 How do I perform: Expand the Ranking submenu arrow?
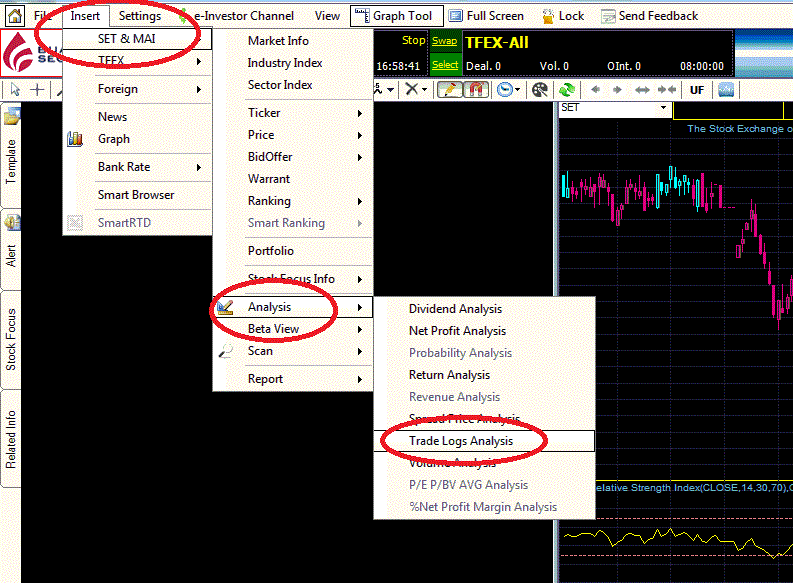[360, 201]
